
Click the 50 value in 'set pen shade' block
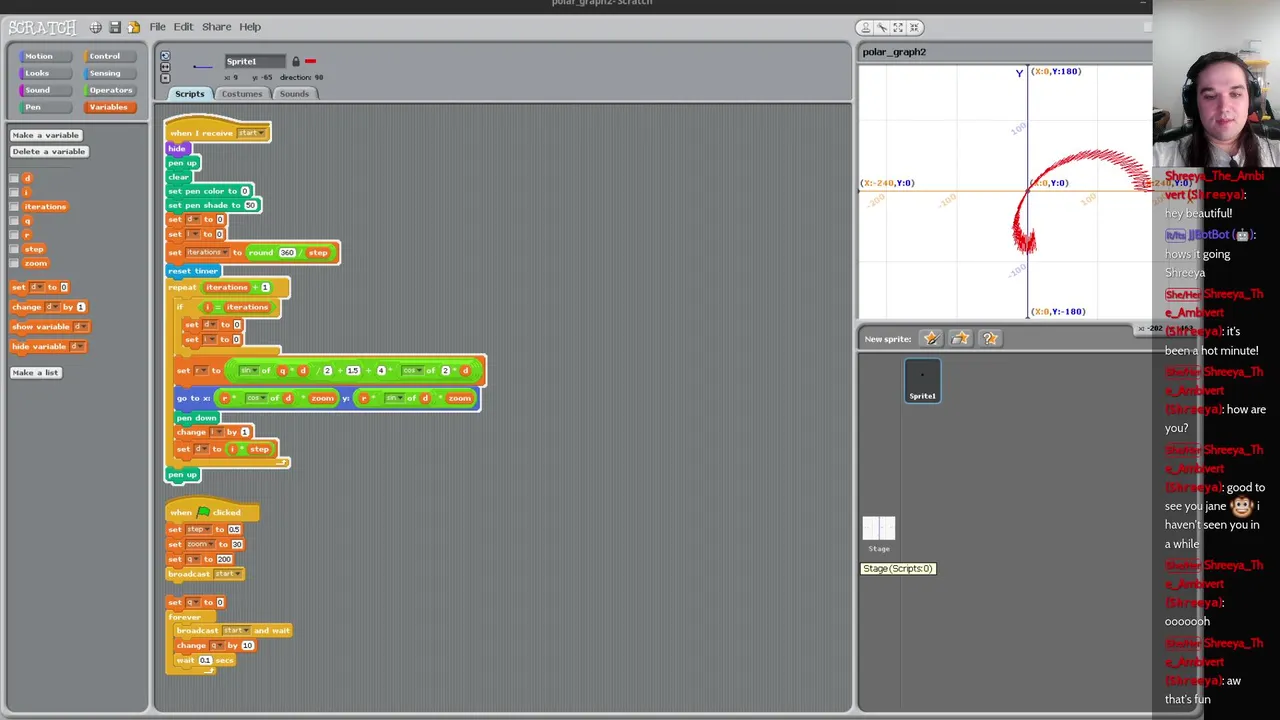coord(250,205)
